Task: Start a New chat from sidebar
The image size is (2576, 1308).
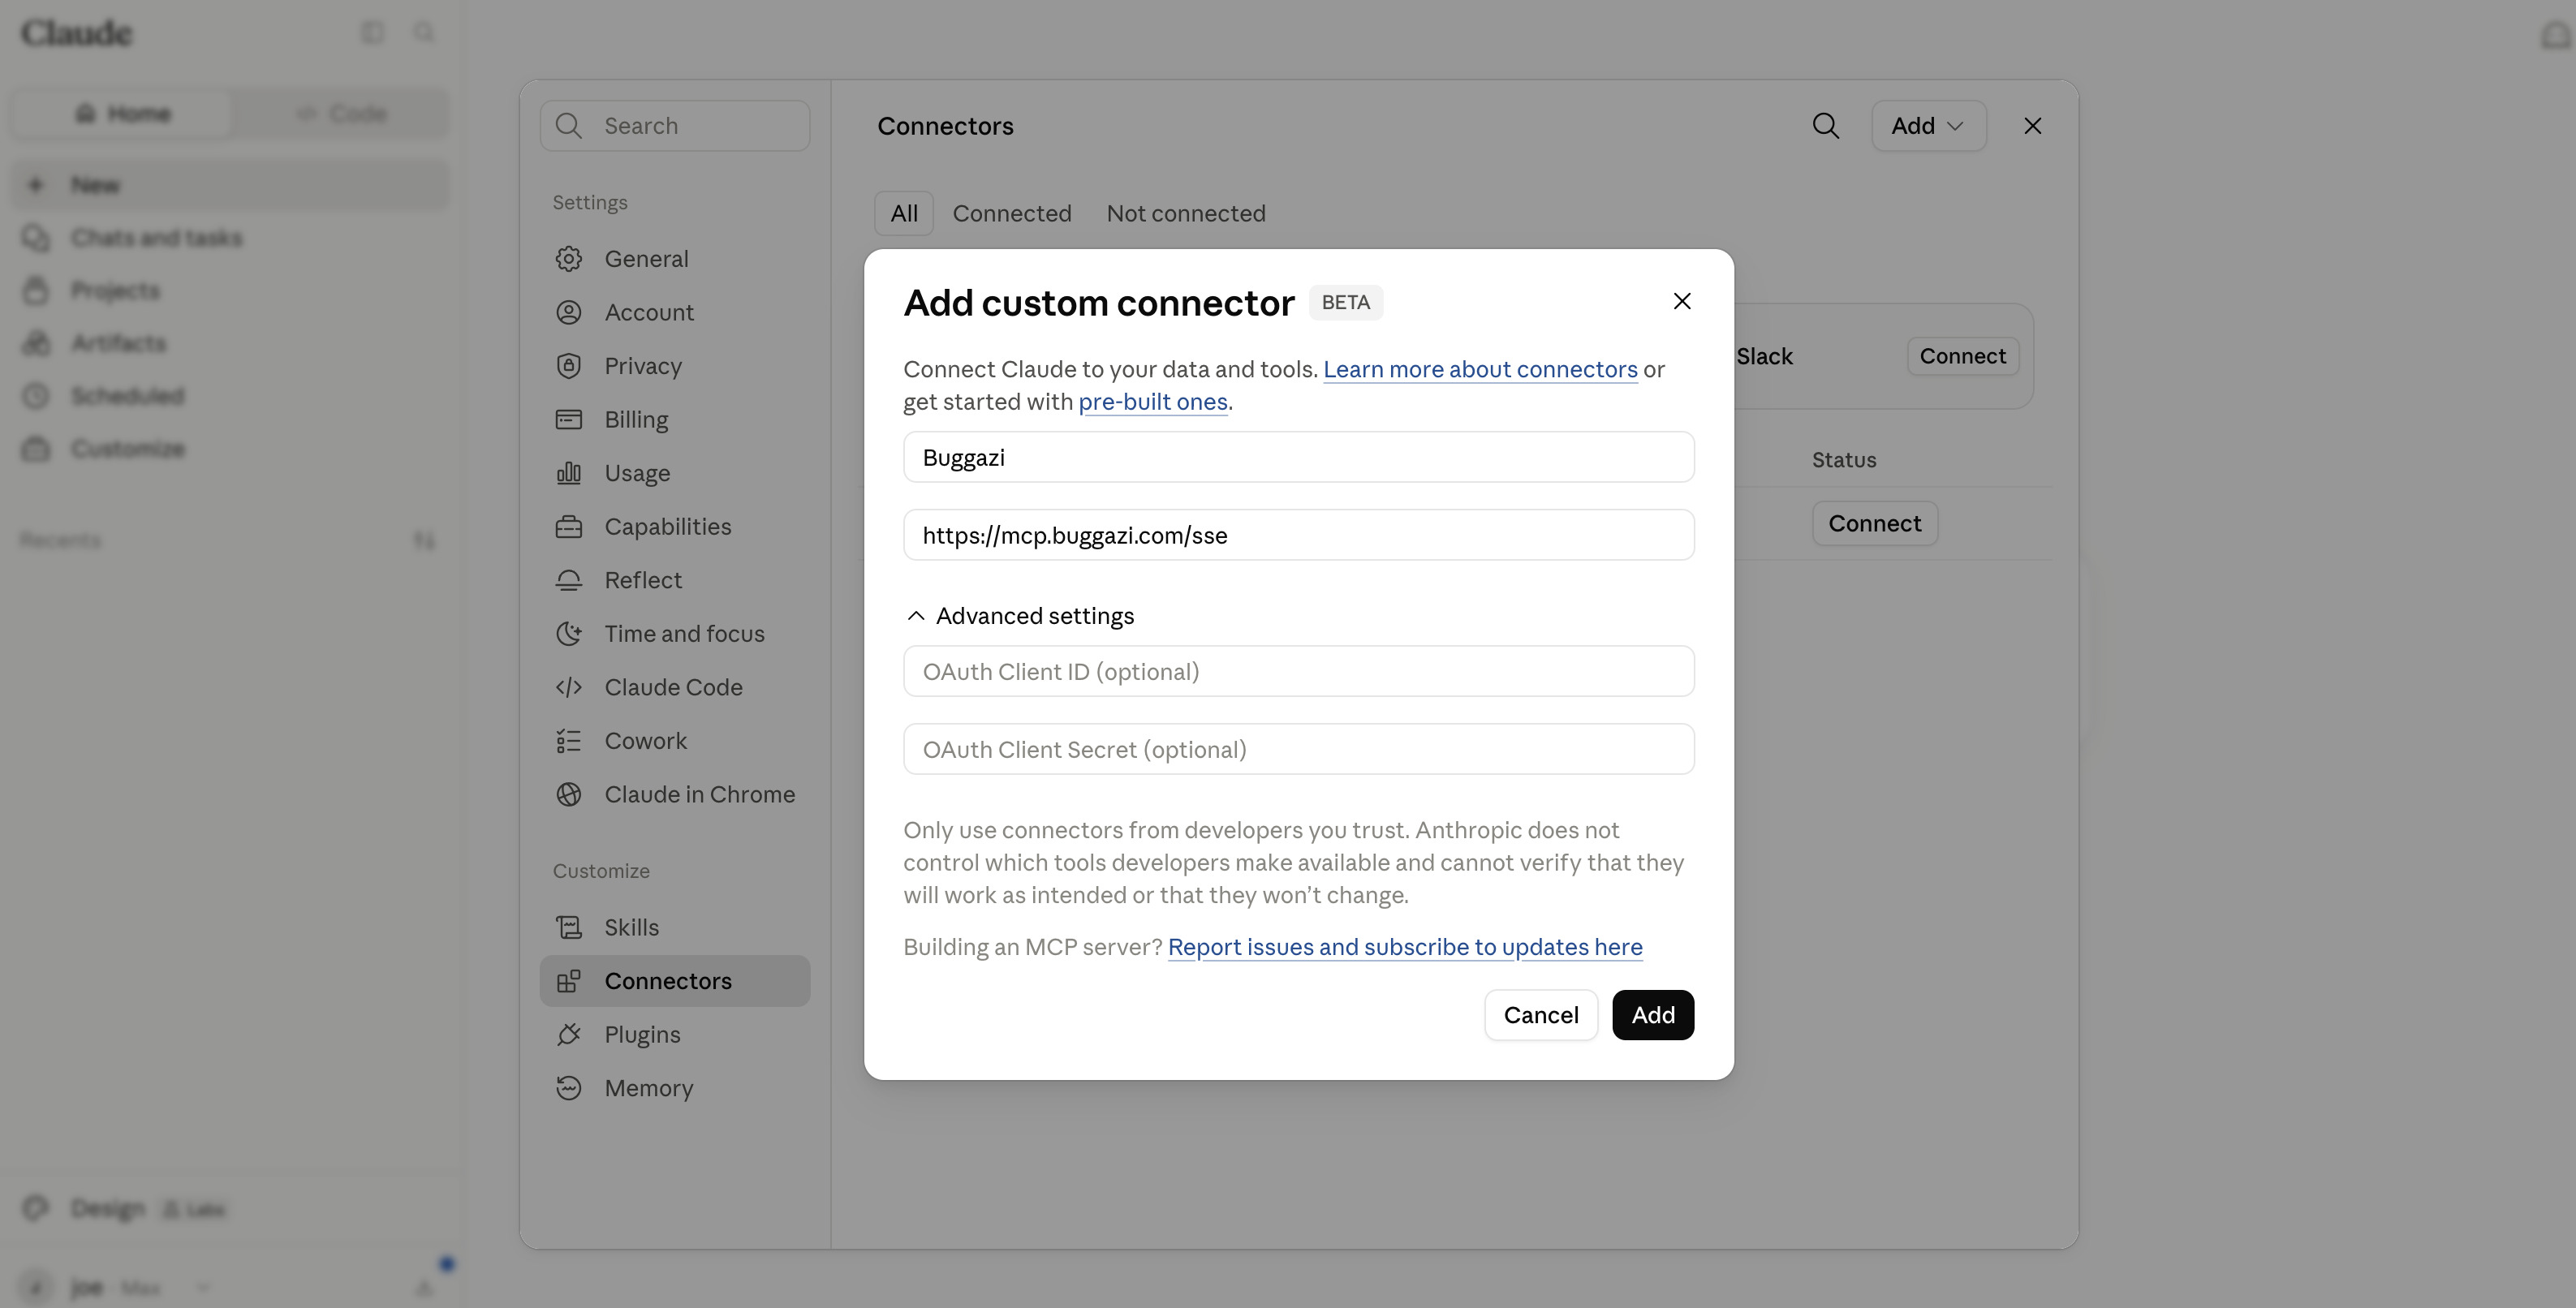Action: (x=230, y=185)
